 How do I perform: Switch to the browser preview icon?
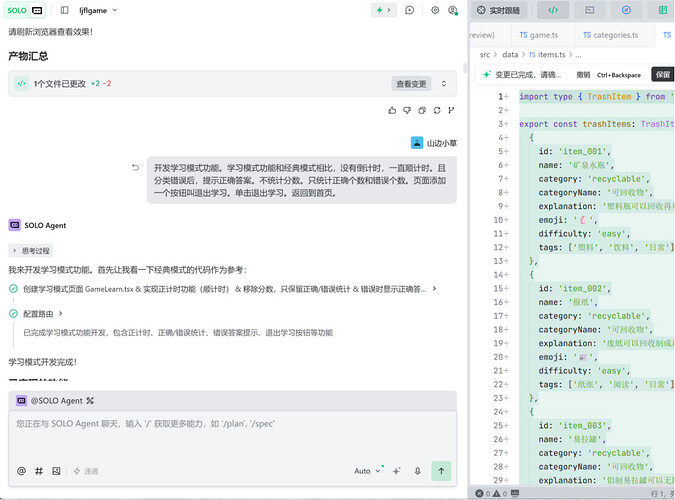tap(626, 10)
